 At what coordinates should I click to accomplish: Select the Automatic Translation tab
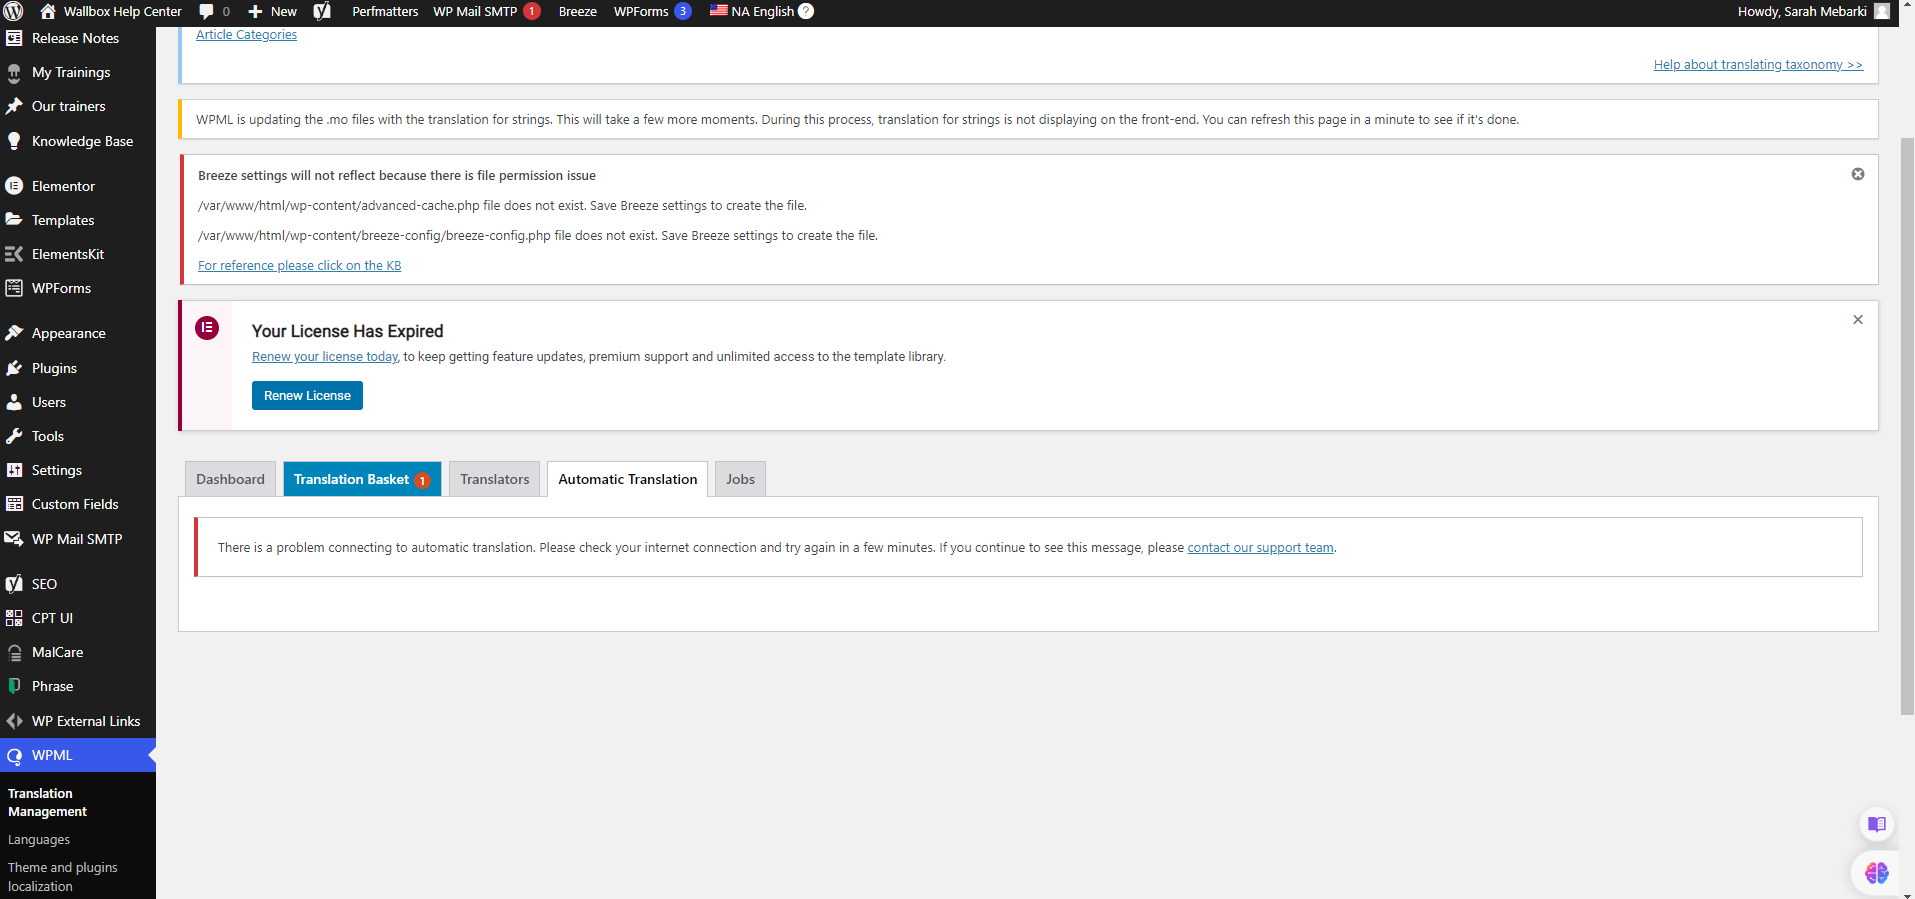pyautogui.click(x=628, y=479)
